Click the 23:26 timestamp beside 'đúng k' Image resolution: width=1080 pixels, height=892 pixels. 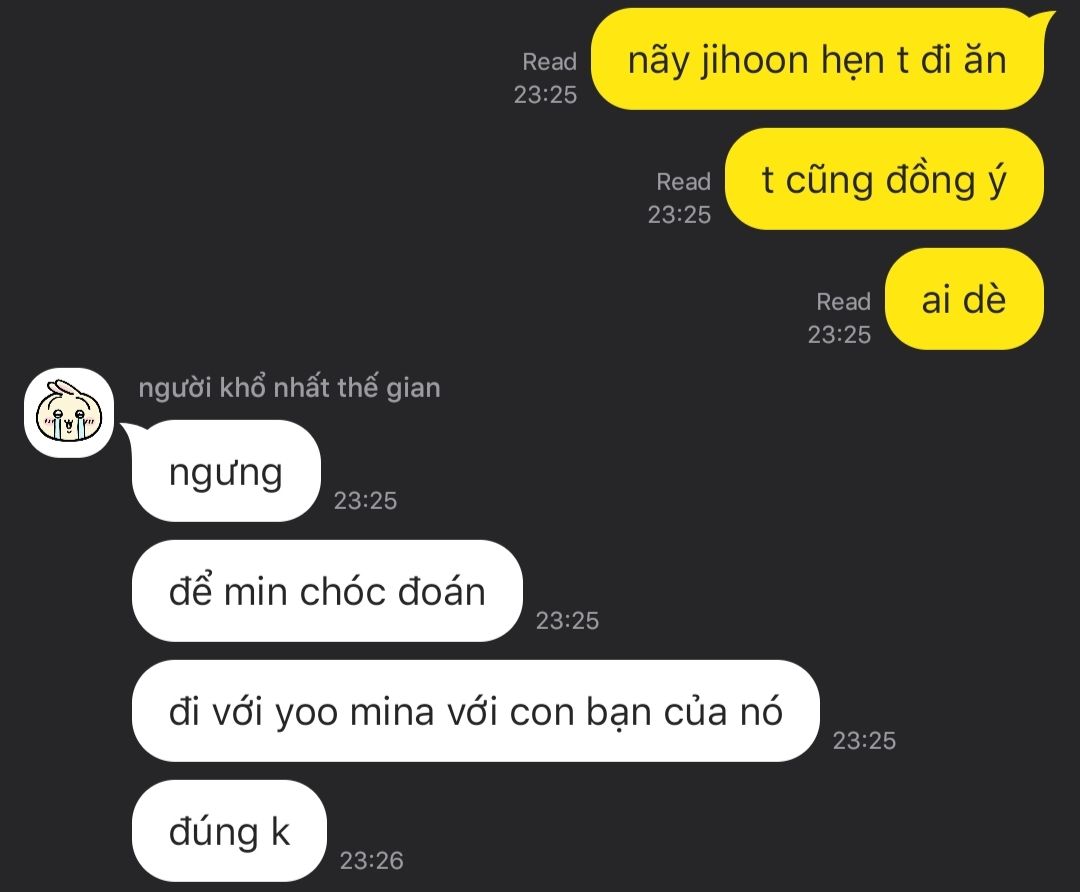[371, 860]
